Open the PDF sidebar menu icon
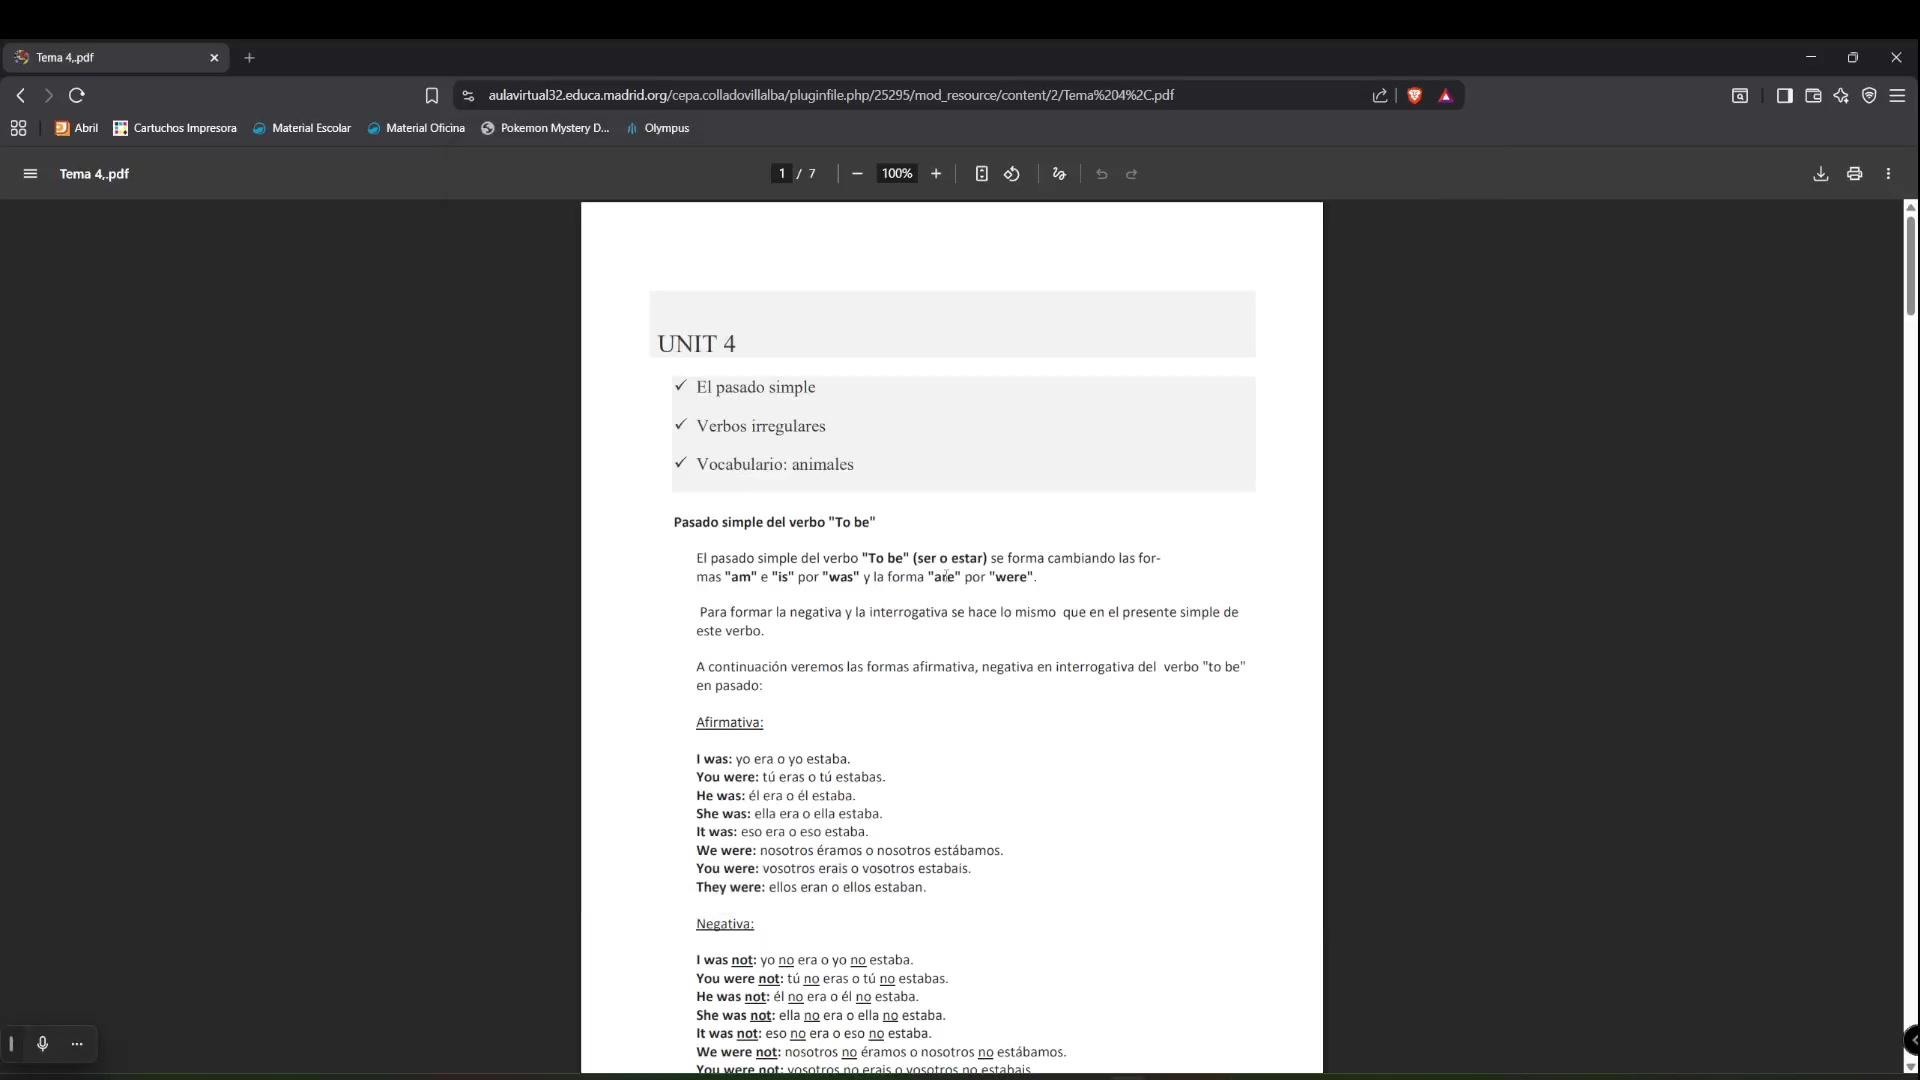 click(x=30, y=174)
